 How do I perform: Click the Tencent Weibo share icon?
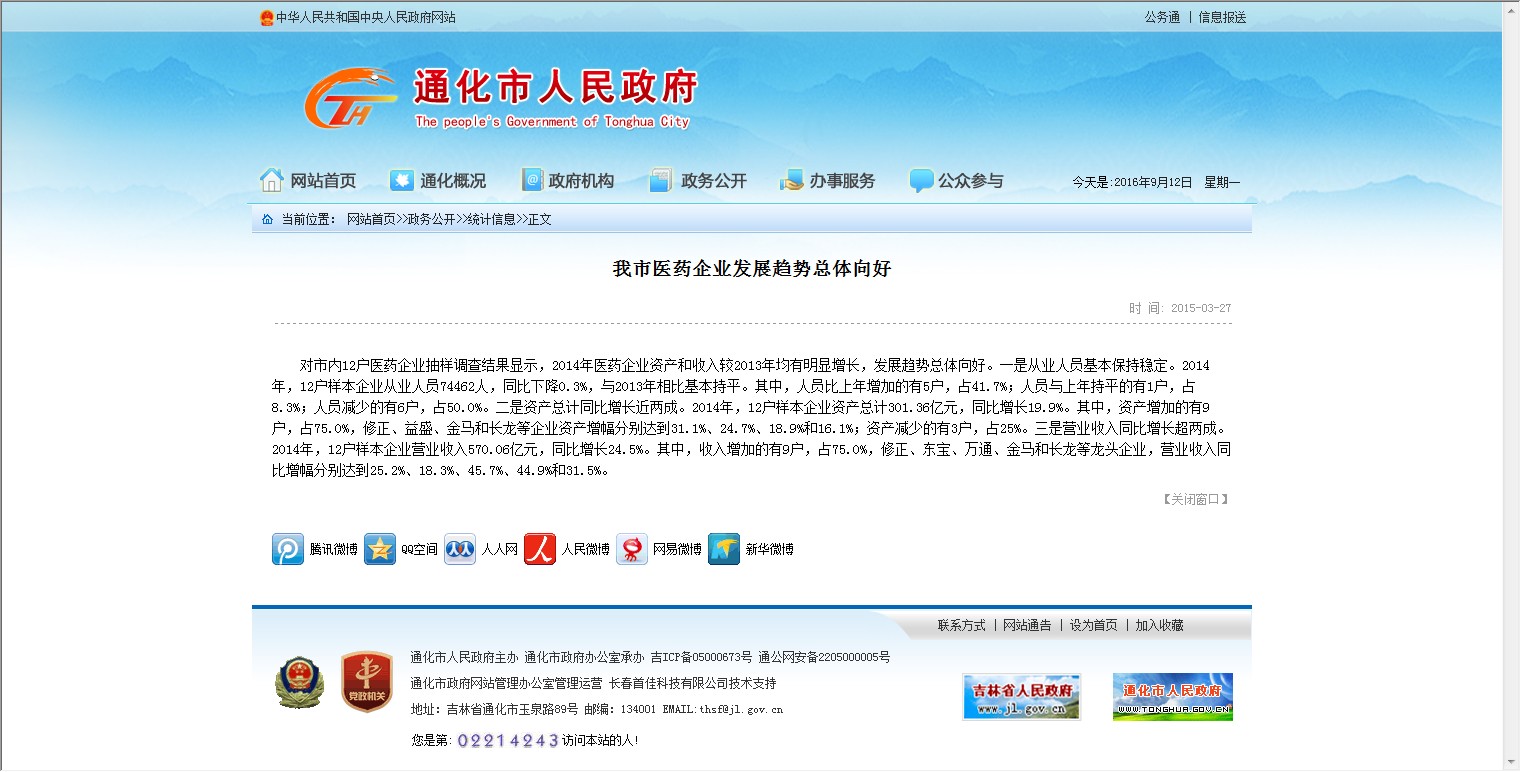288,549
